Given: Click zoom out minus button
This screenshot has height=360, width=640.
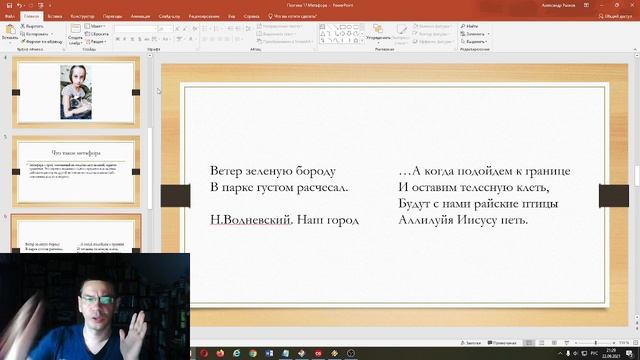Looking at the screenshot, I should point(576,343).
